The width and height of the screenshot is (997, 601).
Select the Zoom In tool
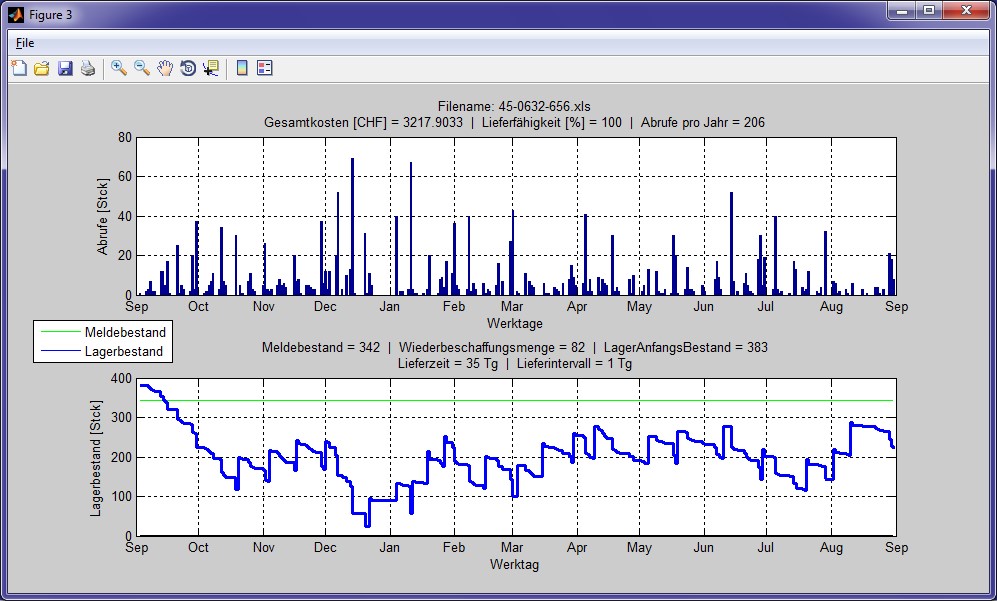118,68
